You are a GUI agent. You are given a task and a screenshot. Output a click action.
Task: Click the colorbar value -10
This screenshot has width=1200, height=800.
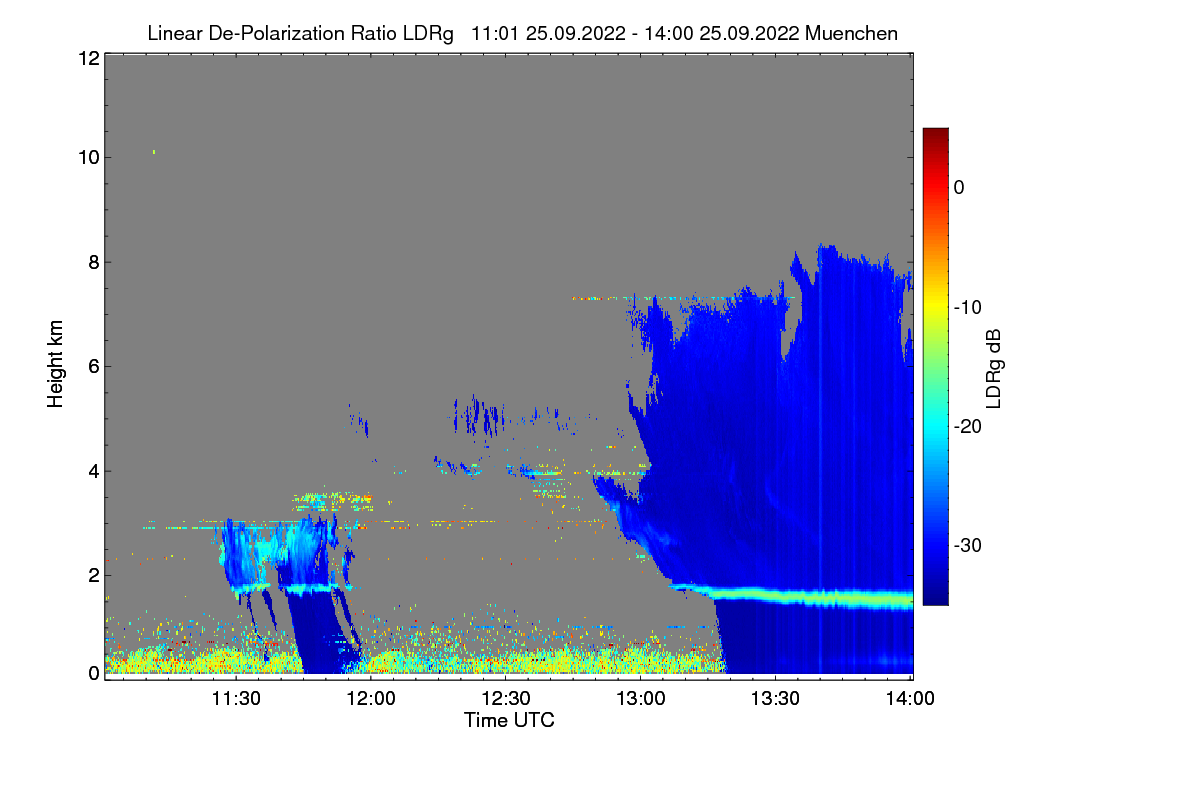(x=968, y=307)
